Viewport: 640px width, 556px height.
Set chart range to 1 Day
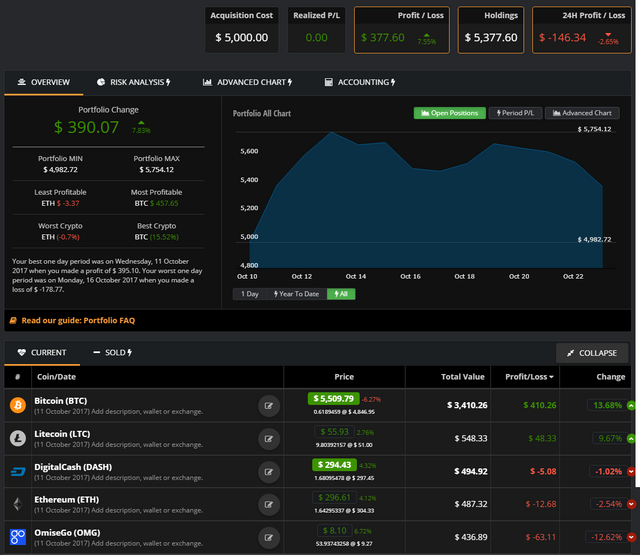click(249, 294)
